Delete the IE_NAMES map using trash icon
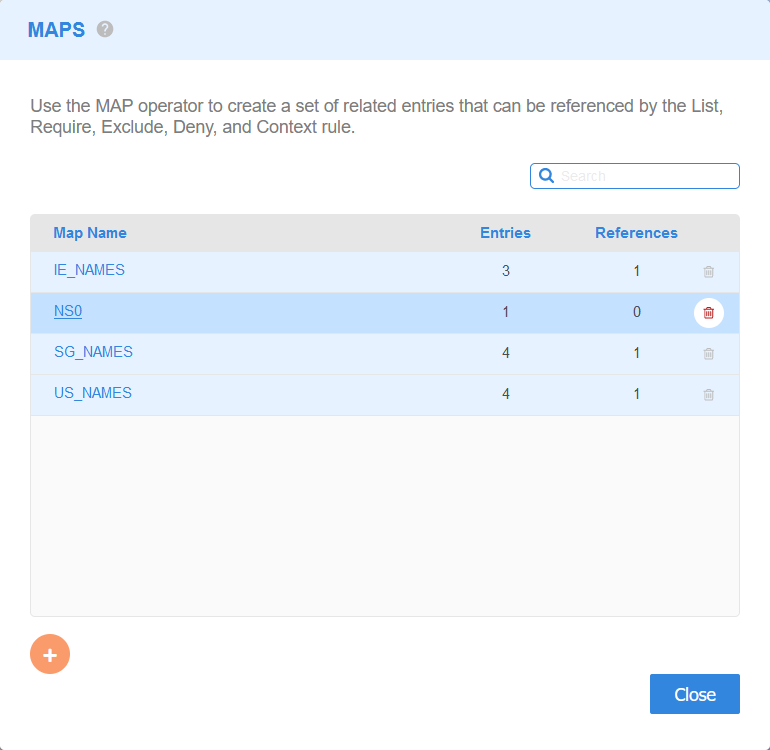Image resolution: width=770 pixels, height=750 pixels. [x=708, y=272]
